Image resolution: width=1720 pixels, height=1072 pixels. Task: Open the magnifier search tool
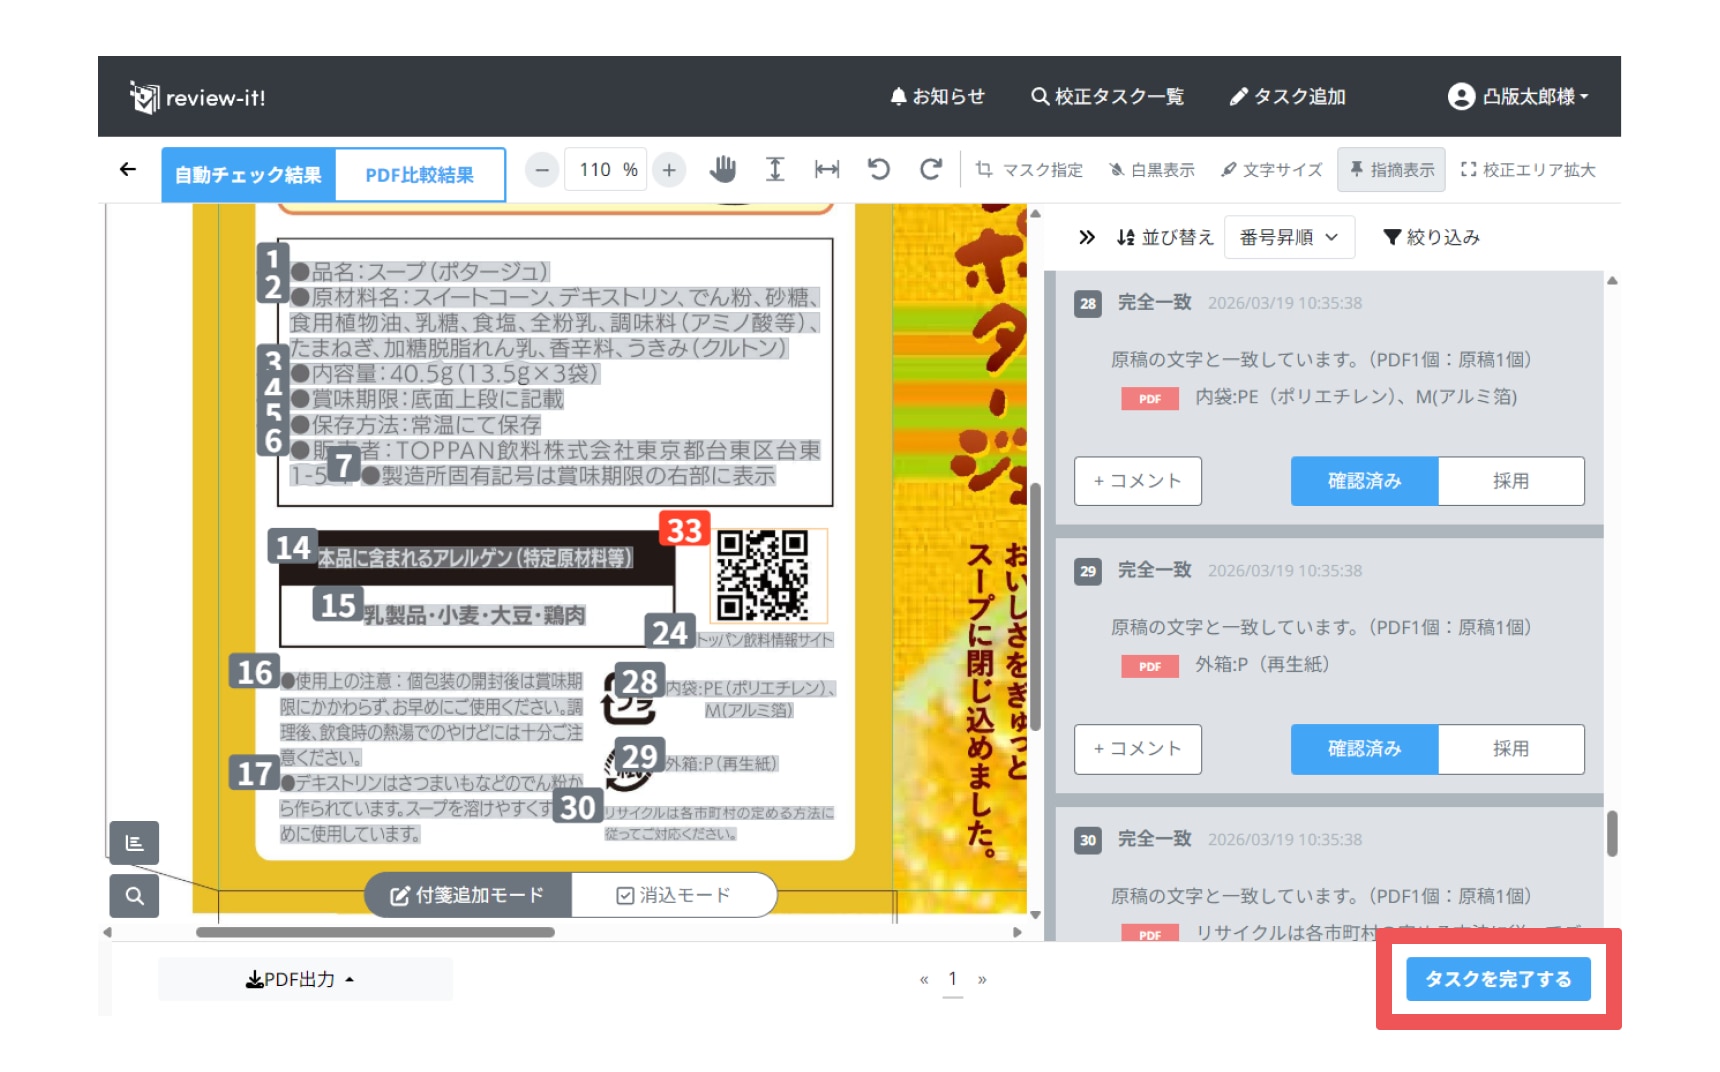point(134,896)
